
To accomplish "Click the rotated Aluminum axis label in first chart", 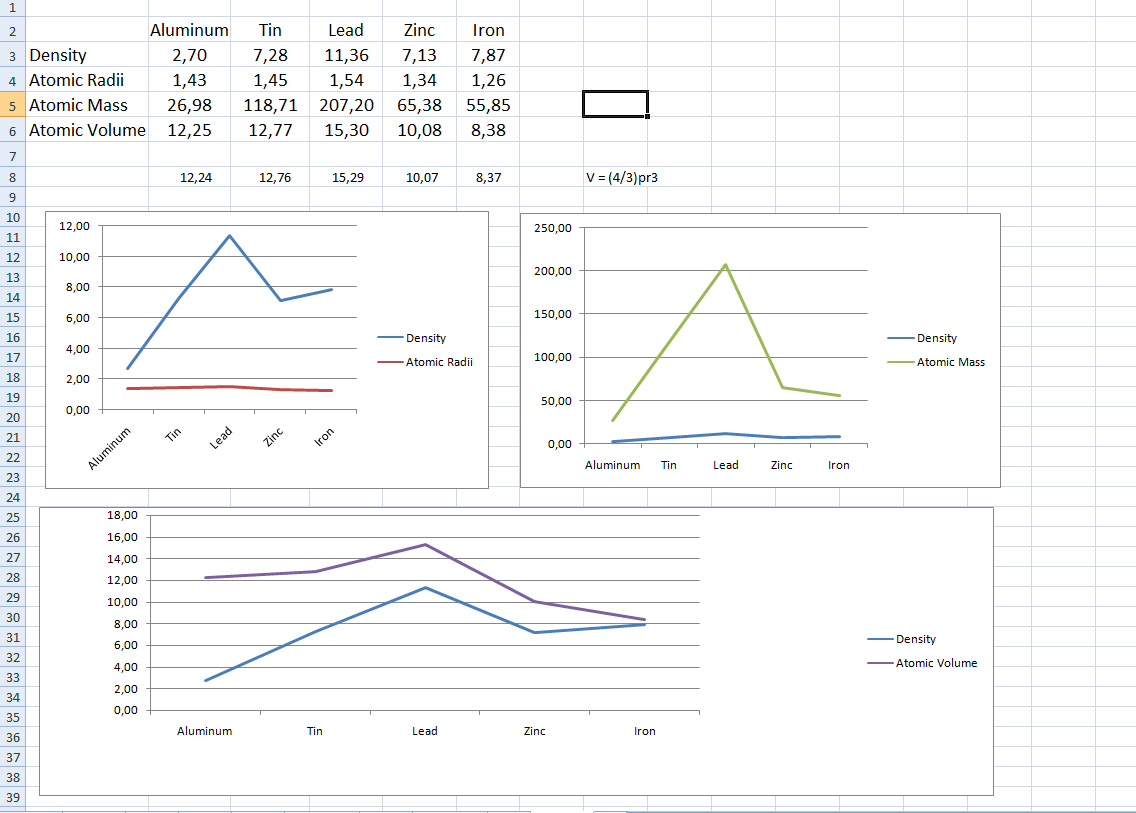I will coord(111,449).
